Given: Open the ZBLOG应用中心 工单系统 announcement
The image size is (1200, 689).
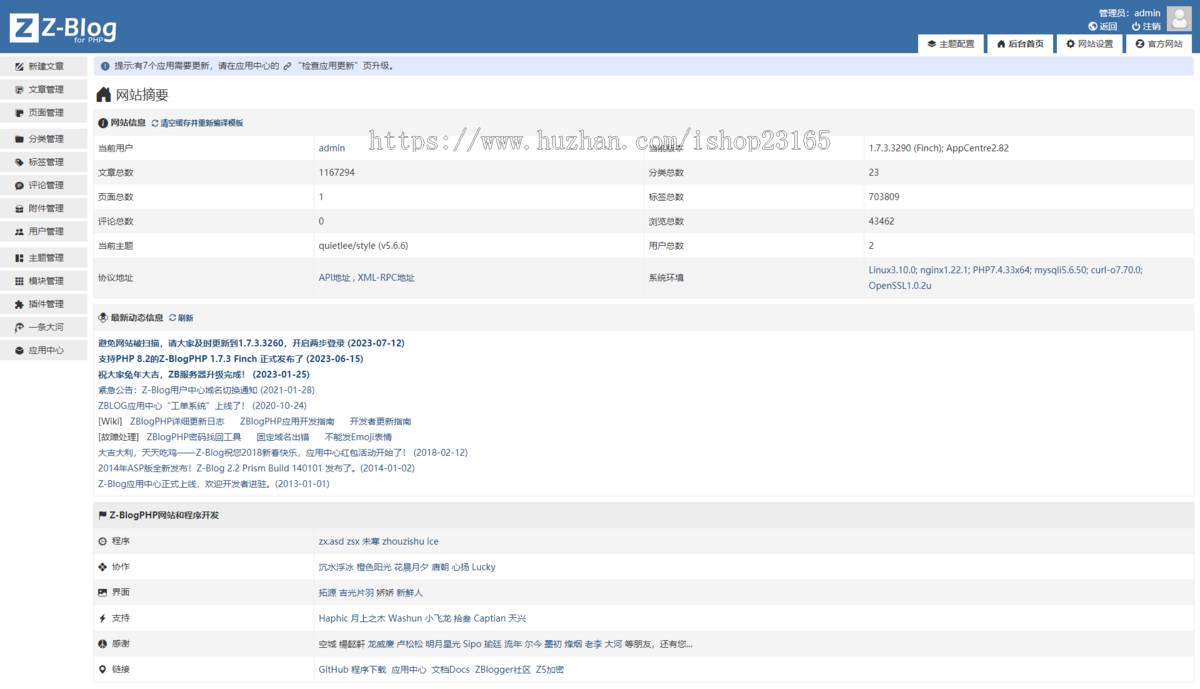Looking at the screenshot, I should point(202,406).
